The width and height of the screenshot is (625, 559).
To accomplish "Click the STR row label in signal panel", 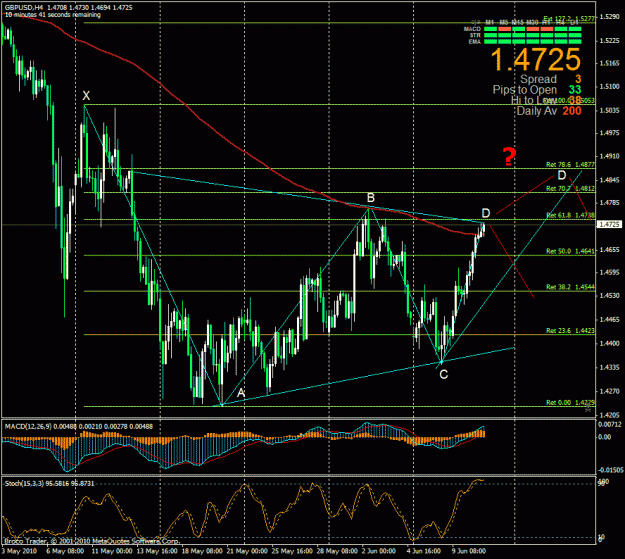I will tap(475, 35).
